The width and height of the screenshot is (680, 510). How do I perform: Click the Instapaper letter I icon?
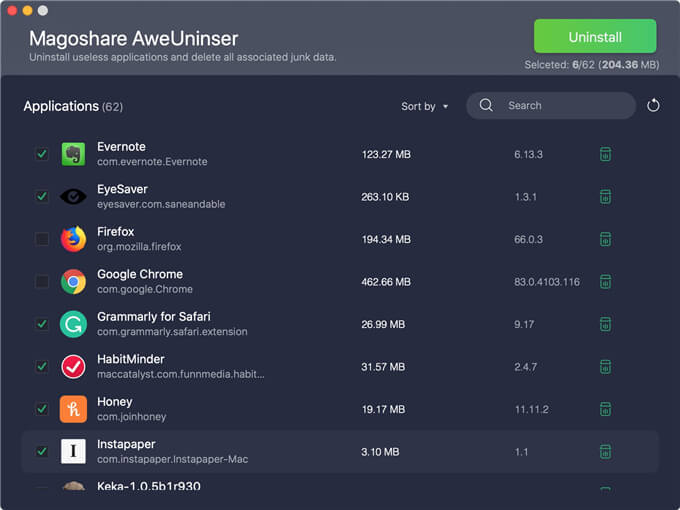click(73, 451)
